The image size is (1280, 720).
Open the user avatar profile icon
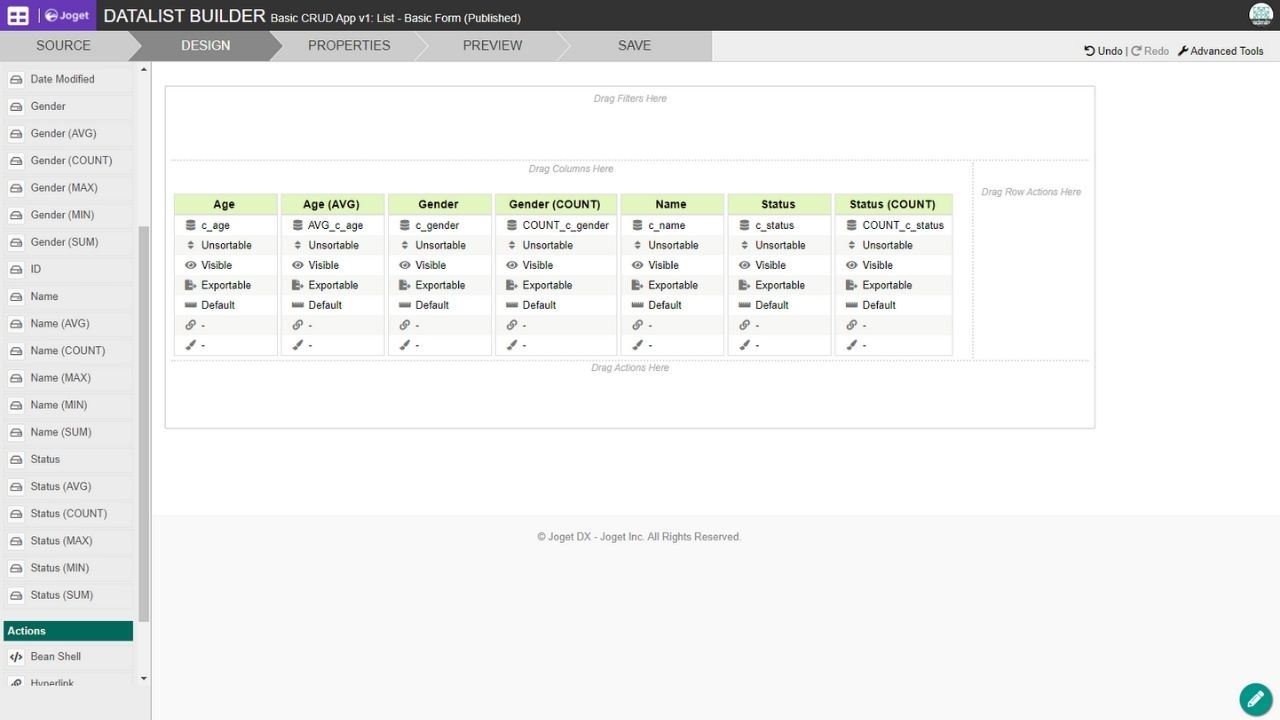(1261, 14)
